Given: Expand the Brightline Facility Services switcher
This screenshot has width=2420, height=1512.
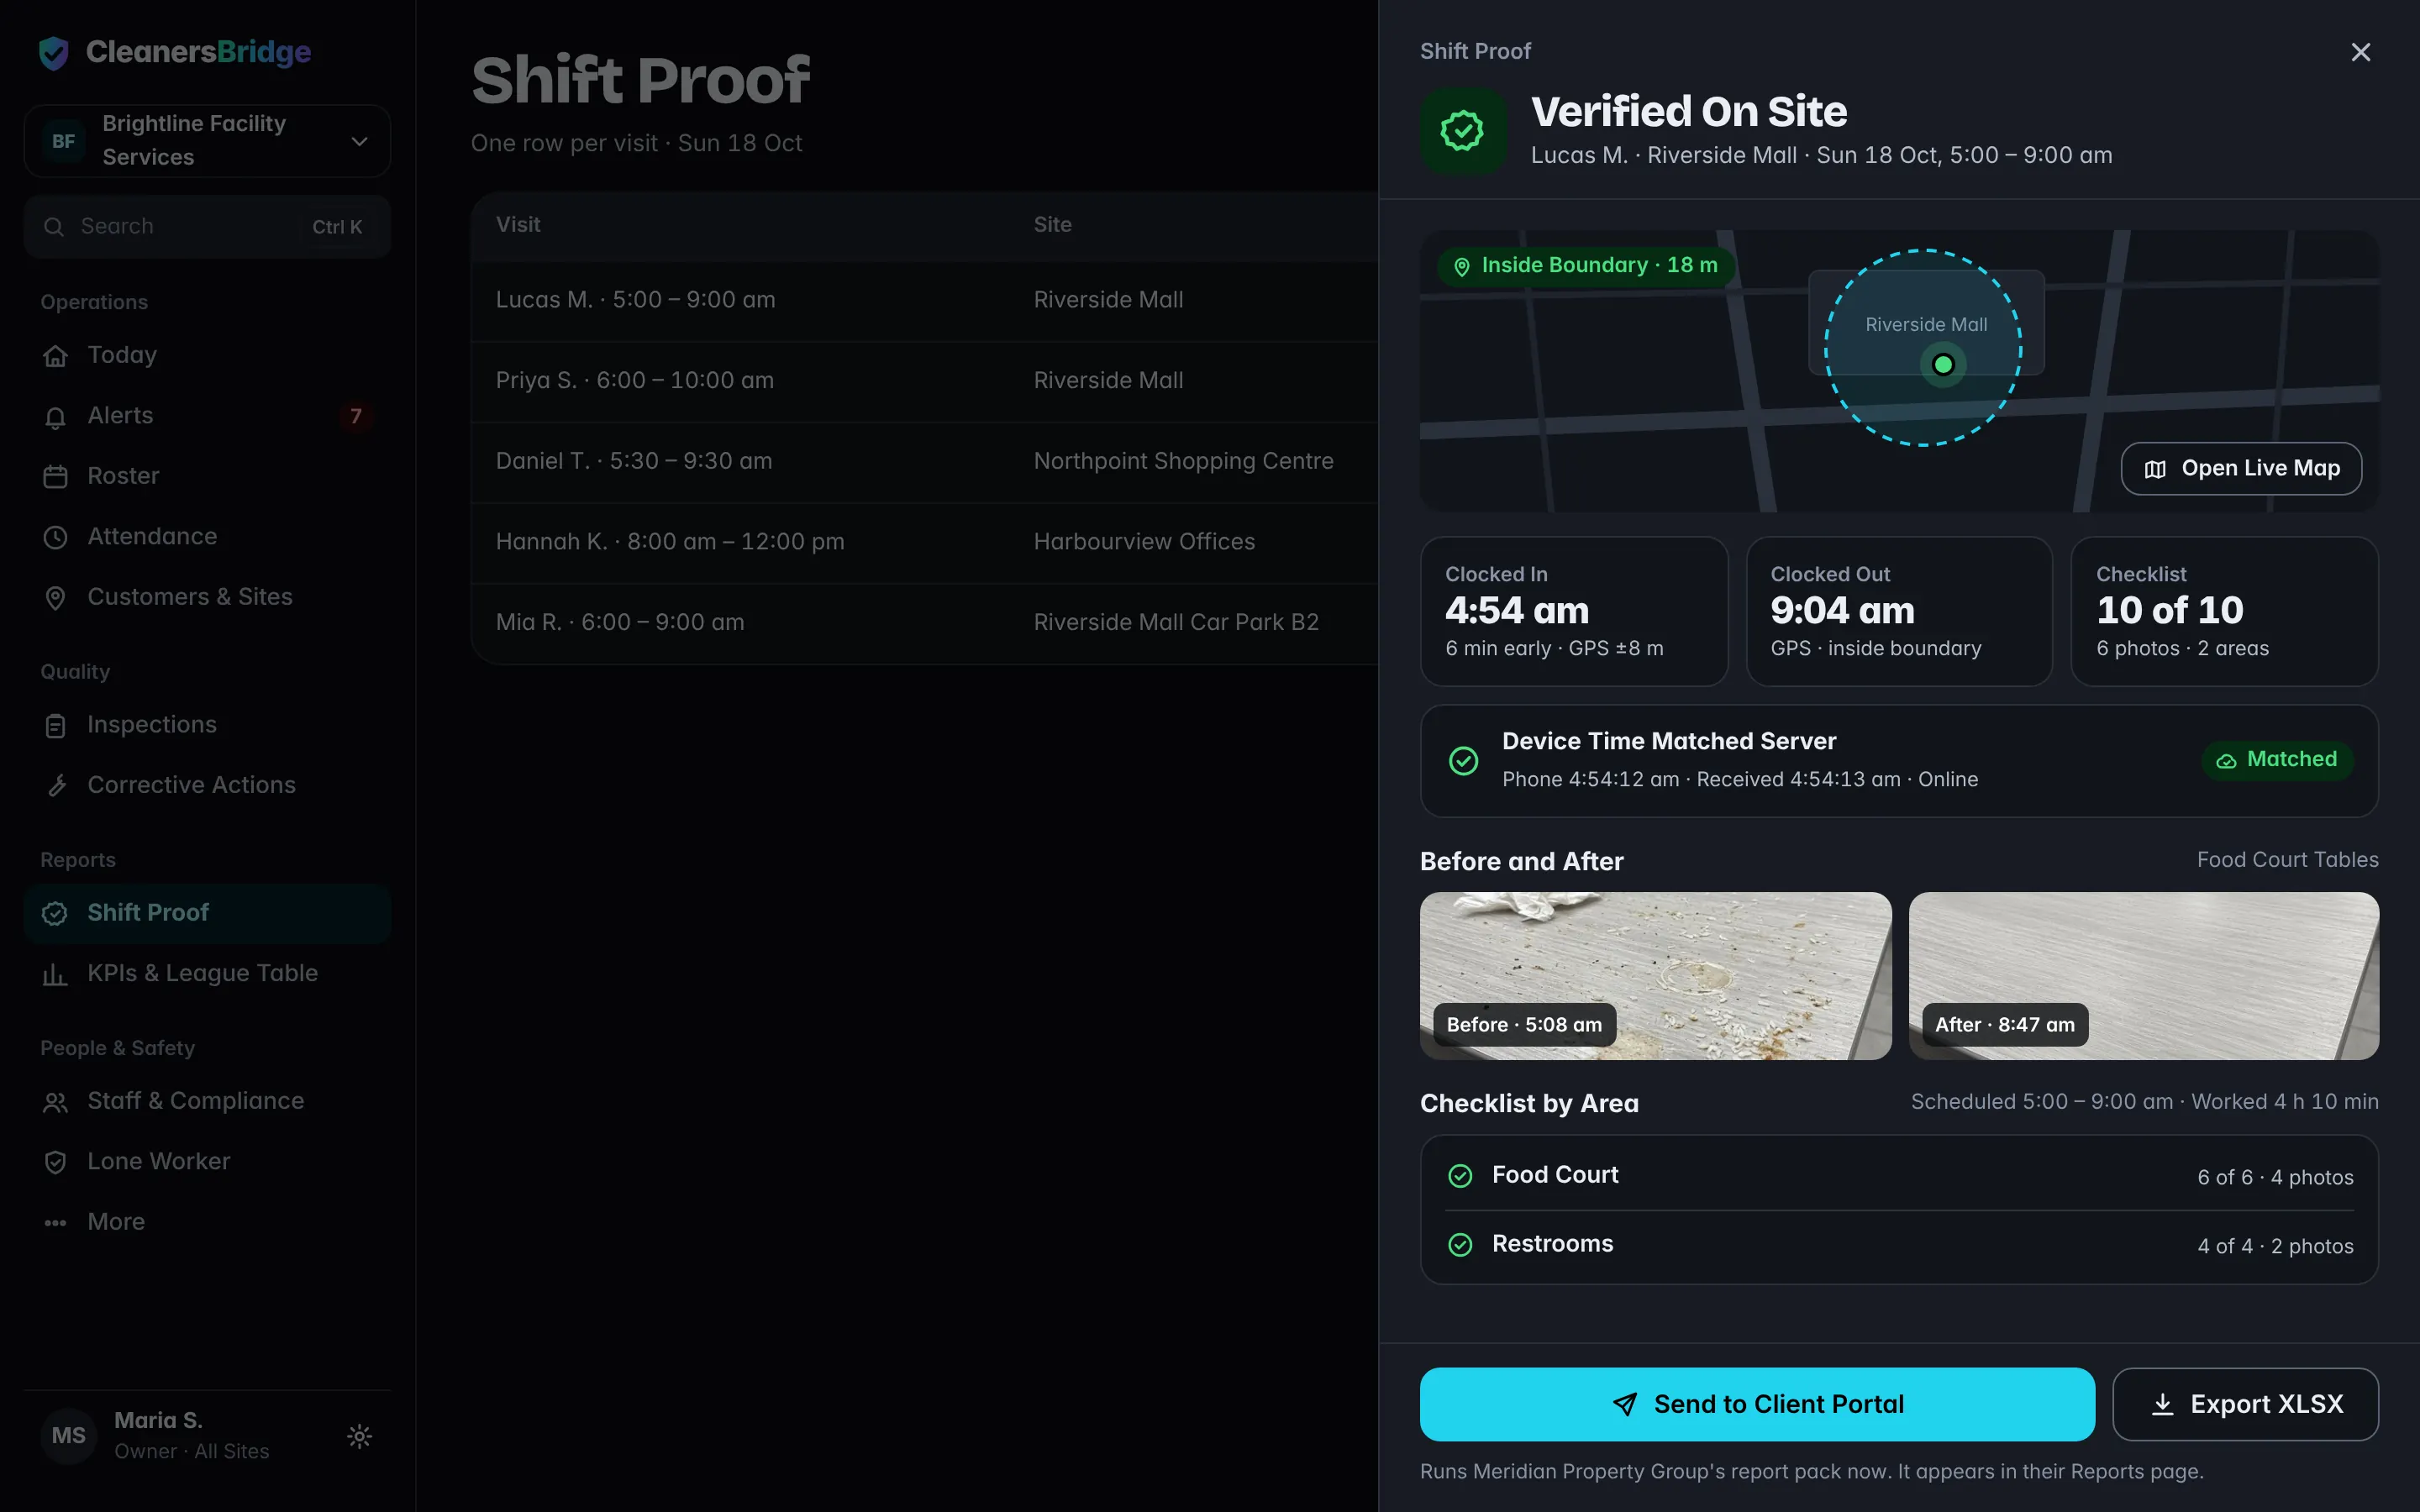Looking at the screenshot, I should [207, 141].
